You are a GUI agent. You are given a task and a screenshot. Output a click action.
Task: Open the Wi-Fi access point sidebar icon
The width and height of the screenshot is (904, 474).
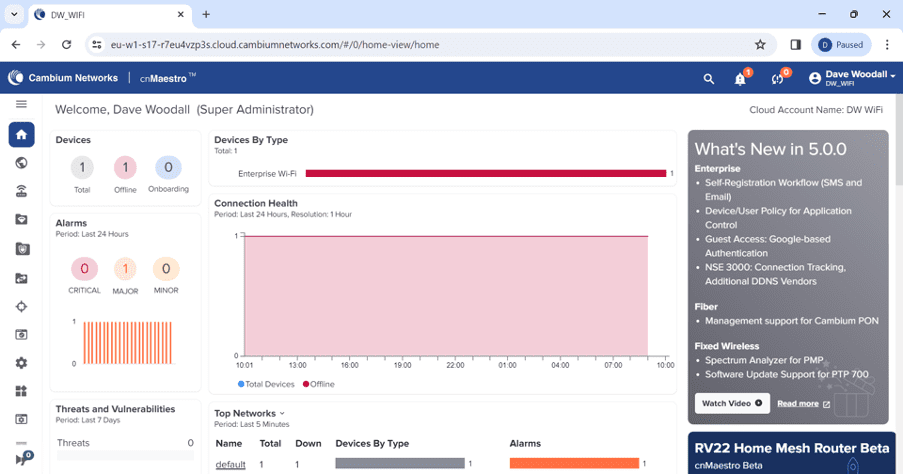[21, 191]
